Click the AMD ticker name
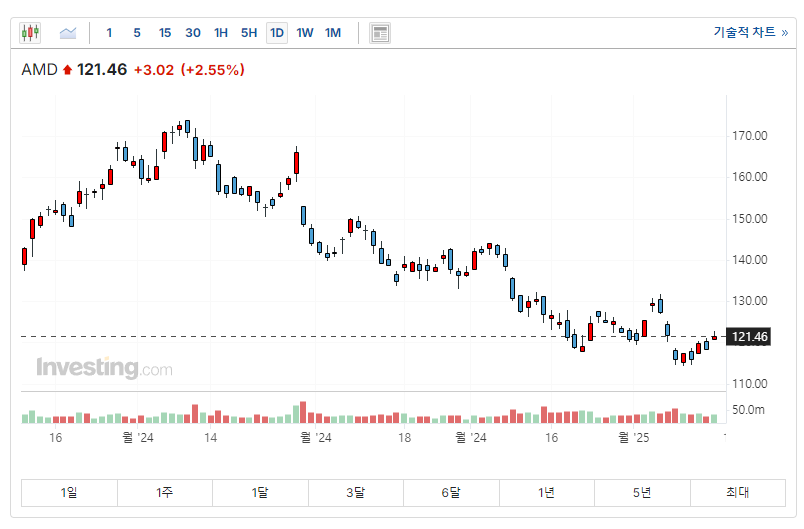Screen dimensions: 804x529 [x=39, y=70]
